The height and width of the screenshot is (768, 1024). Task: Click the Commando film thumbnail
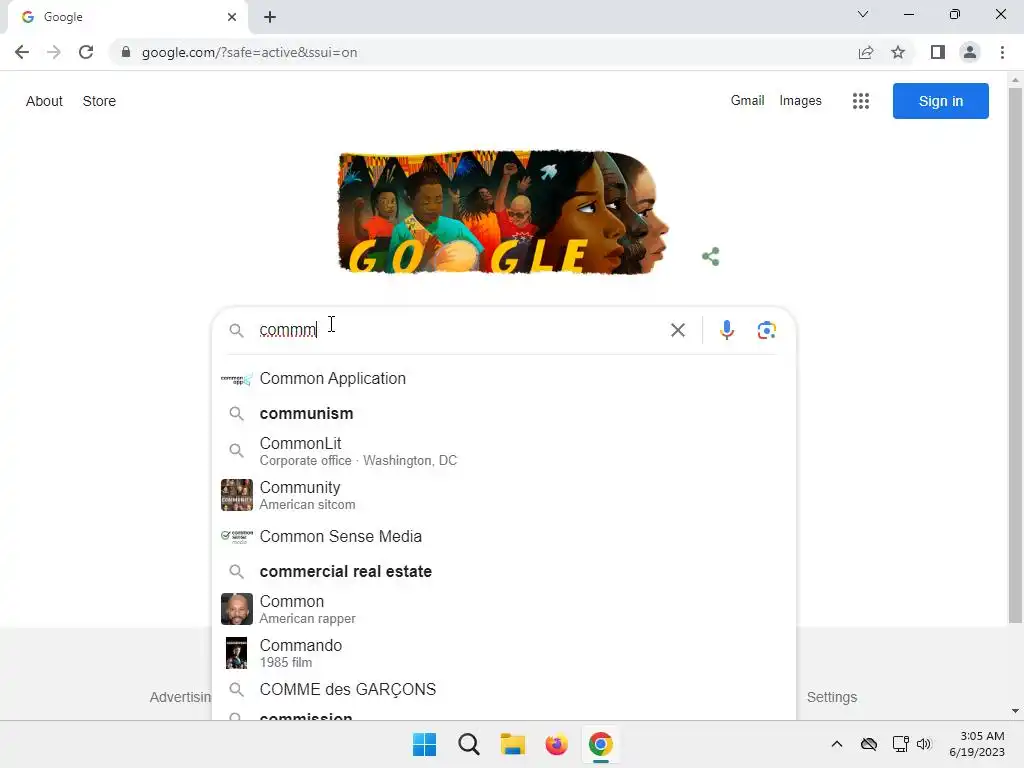click(x=236, y=653)
